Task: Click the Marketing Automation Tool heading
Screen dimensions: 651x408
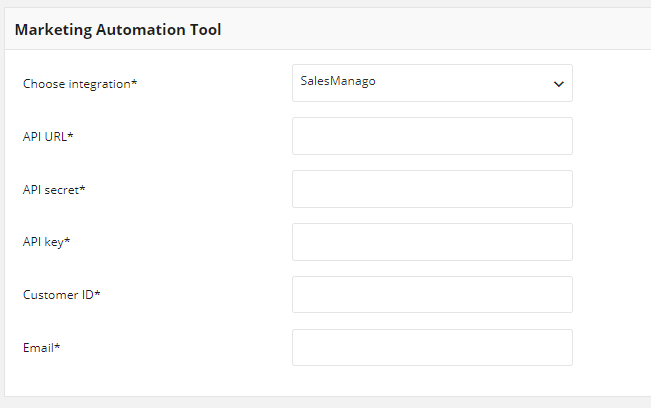Action: point(118,30)
